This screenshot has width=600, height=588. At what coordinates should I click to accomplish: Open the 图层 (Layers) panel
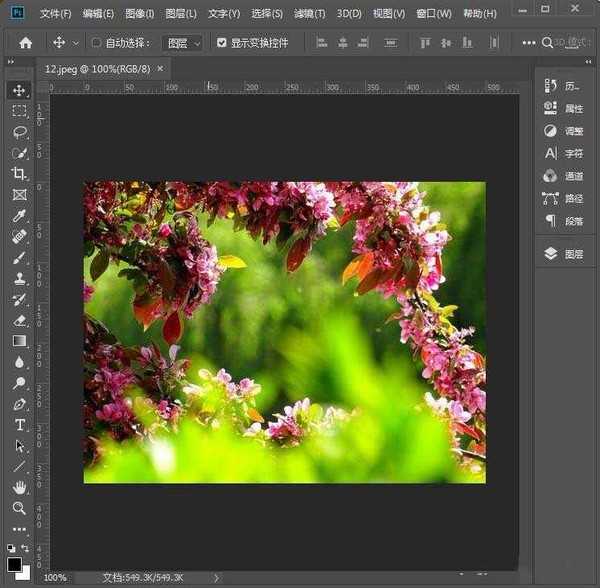coord(564,254)
